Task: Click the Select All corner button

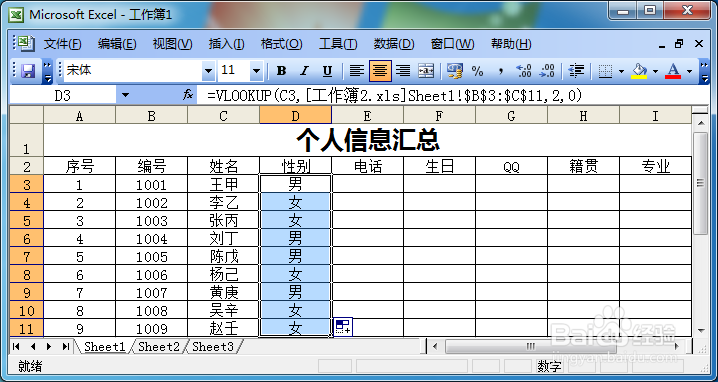Action: 27,115
